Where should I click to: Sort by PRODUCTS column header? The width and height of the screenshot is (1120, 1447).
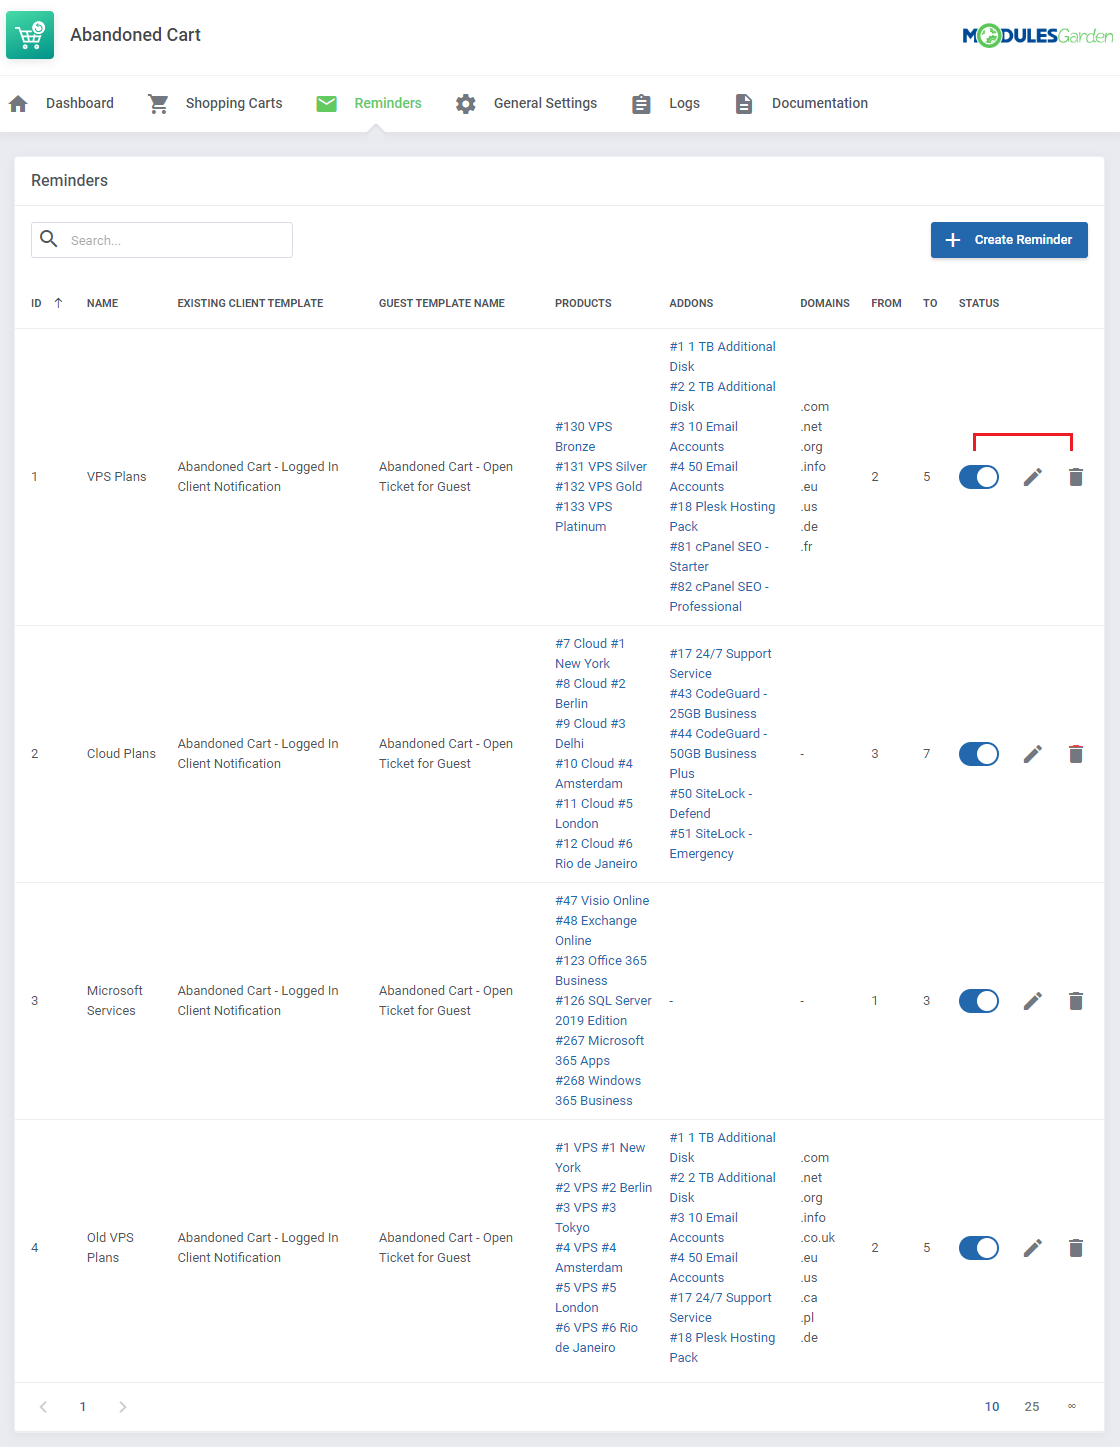click(583, 303)
